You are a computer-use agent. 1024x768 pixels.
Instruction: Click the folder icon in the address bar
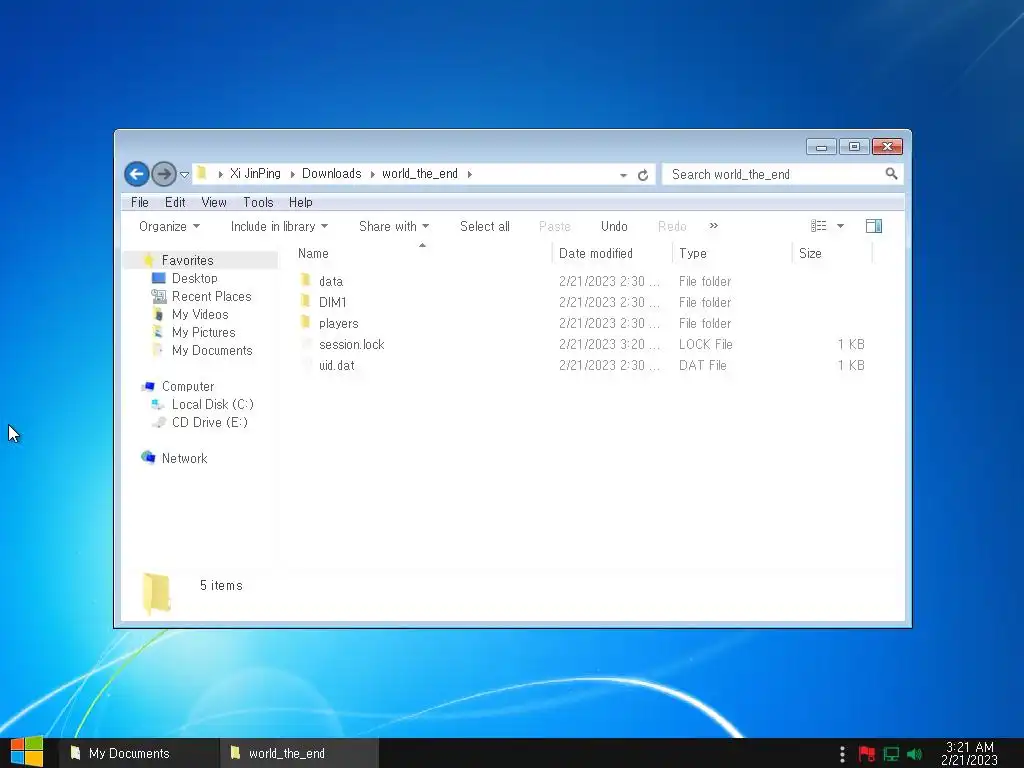(x=202, y=173)
